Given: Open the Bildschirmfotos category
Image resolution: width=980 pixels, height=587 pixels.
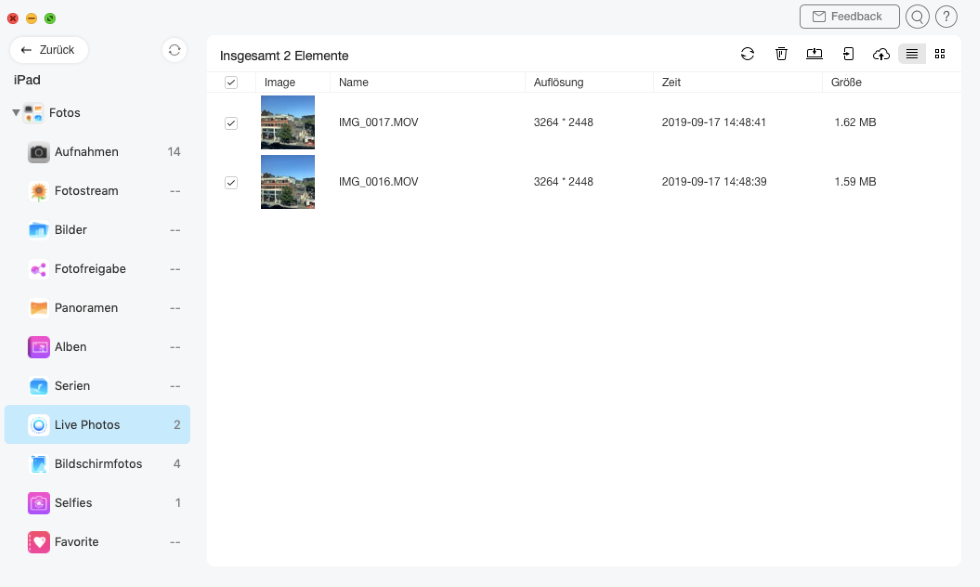Looking at the screenshot, I should [98, 464].
